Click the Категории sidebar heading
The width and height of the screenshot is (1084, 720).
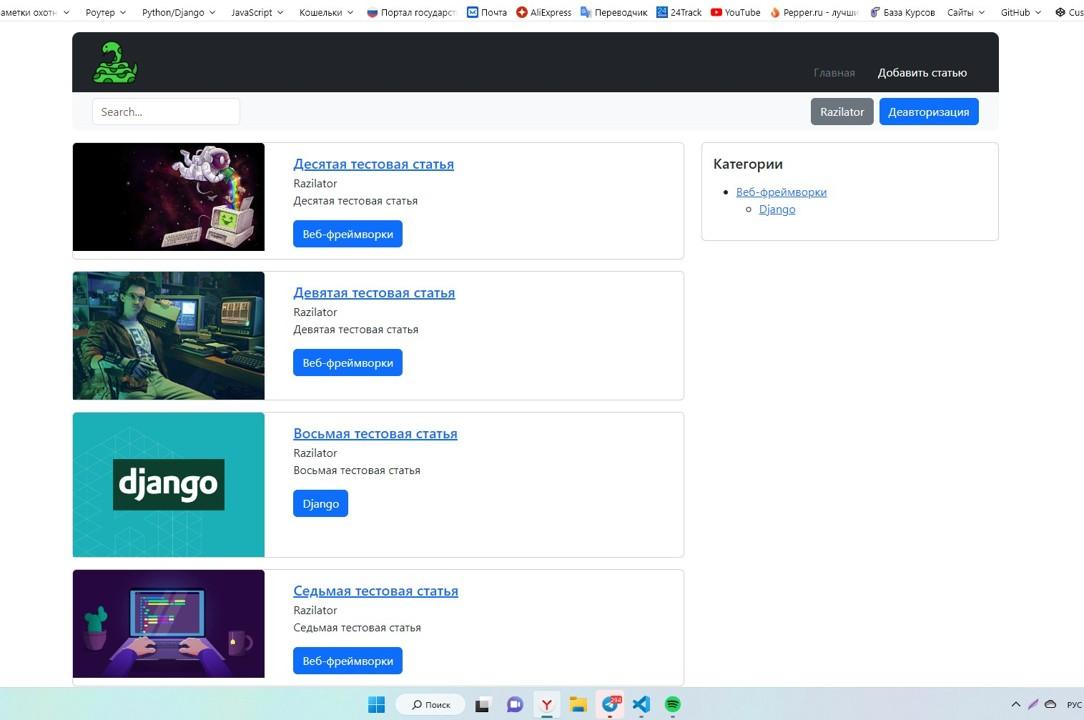748,164
